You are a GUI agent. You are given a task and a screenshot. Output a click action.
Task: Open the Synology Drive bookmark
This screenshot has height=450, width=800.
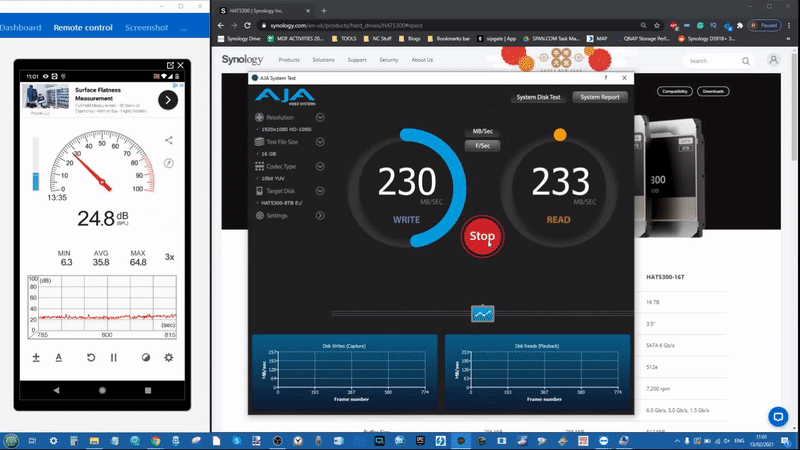click(239, 39)
